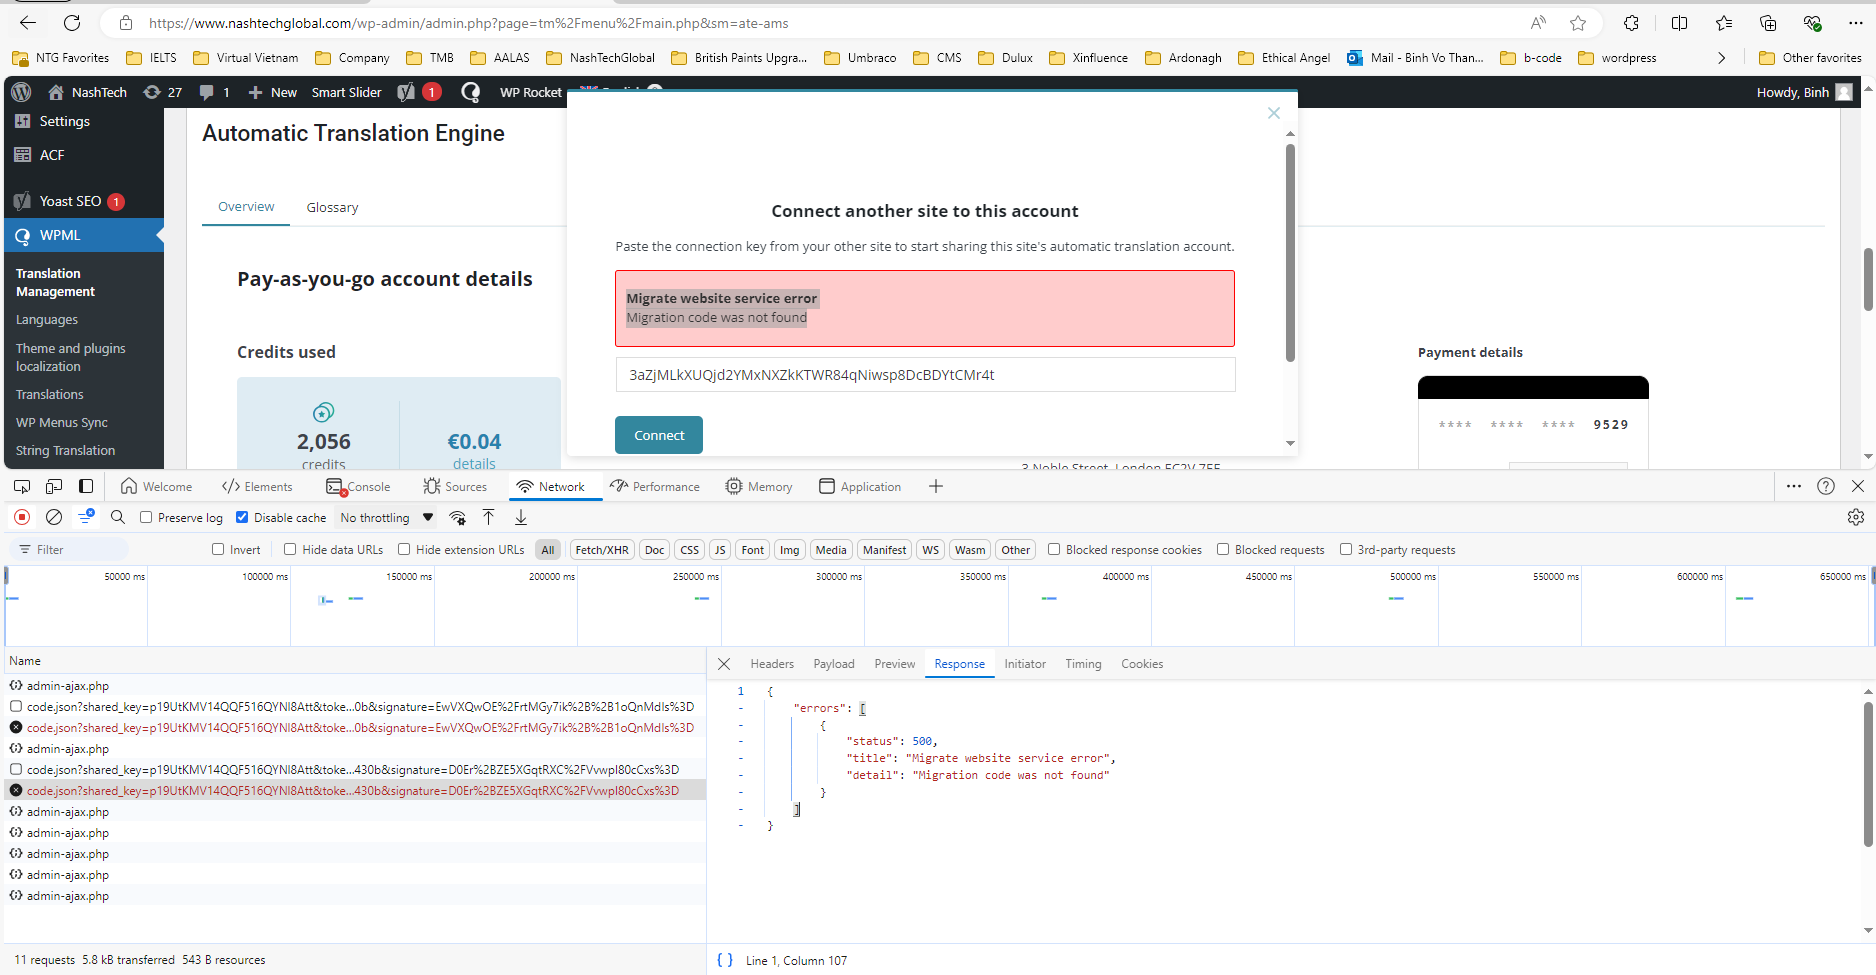Open the updates counter showing 27
Image resolution: width=1876 pixels, height=975 pixels.
(x=163, y=92)
